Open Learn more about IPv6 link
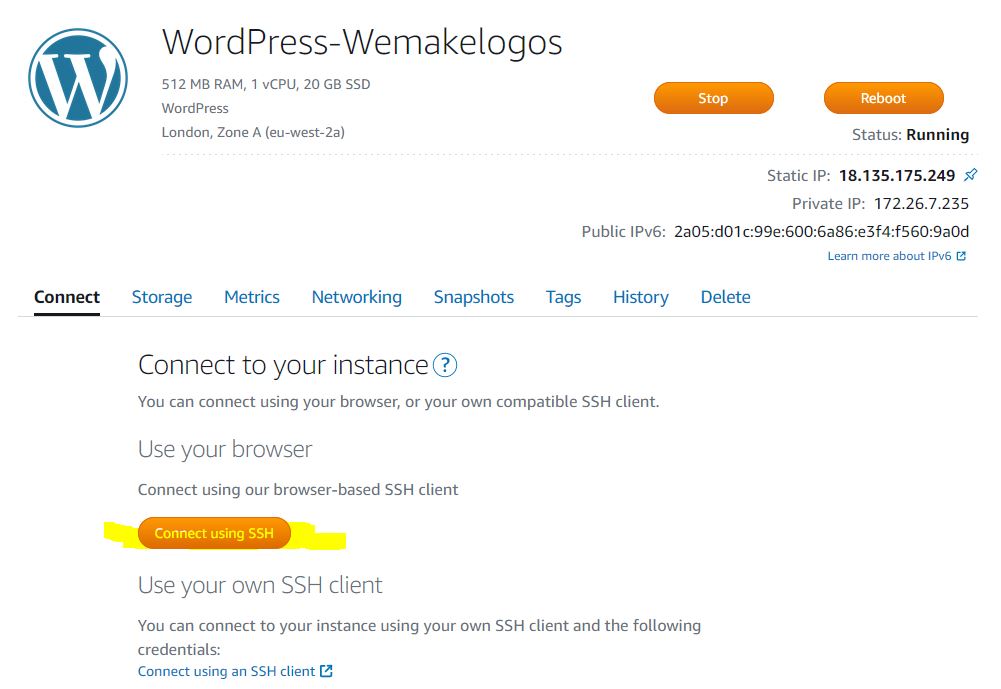Image resolution: width=1001 pixels, height=689 pixels. pyautogui.click(x=889, y=256)
